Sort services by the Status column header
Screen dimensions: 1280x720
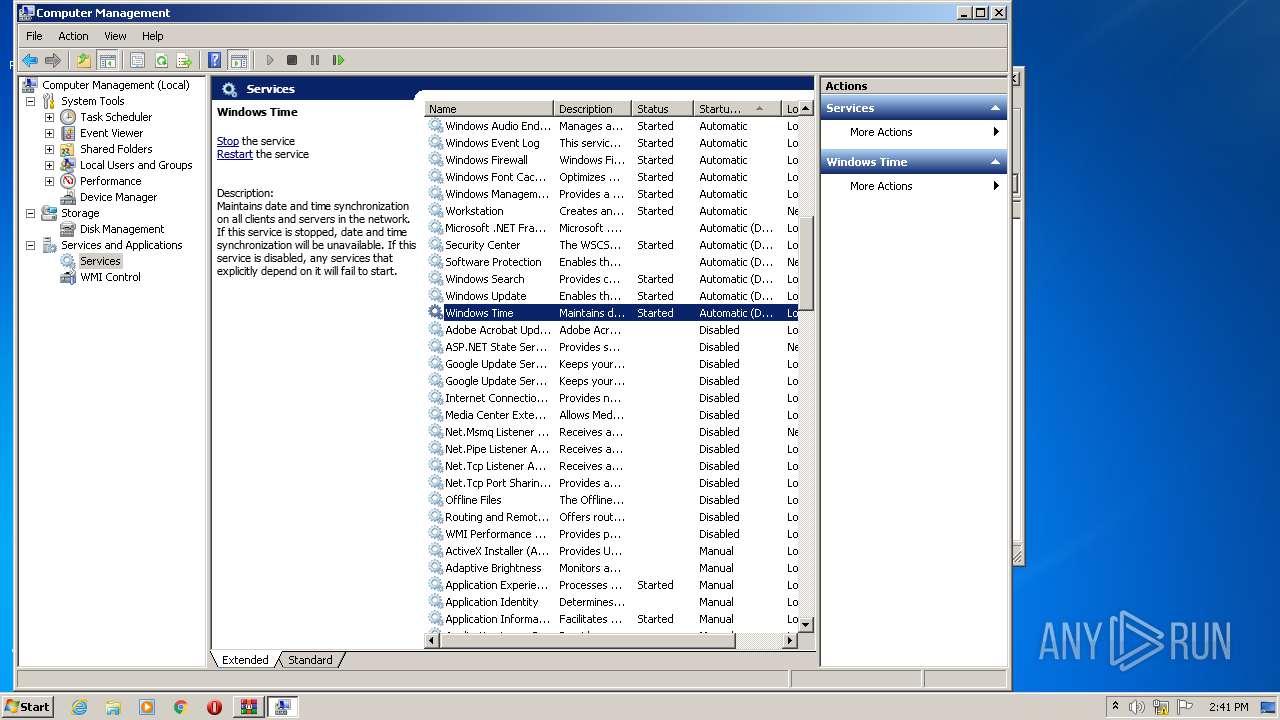pyautogui.click(x=662, y=109)
